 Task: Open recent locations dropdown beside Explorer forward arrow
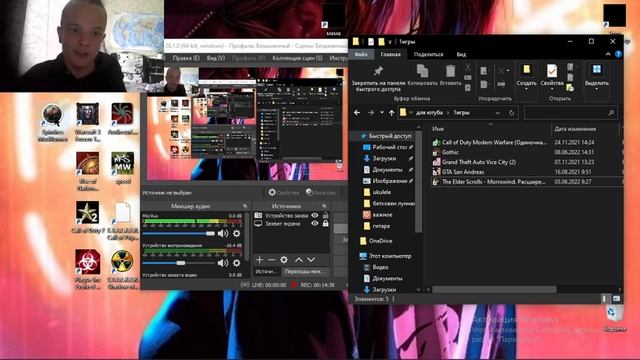click(x=382, y=113)
